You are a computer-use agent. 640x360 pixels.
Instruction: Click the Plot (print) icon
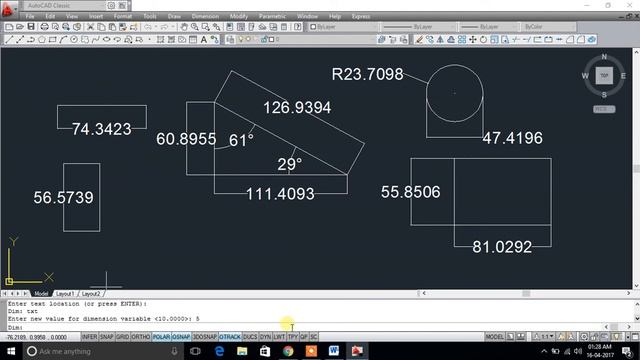click(44, 27)
